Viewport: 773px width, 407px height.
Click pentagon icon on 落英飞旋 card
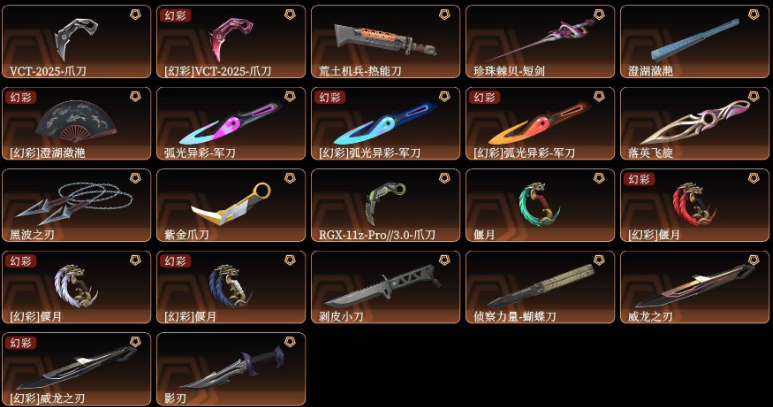point(753,97)
